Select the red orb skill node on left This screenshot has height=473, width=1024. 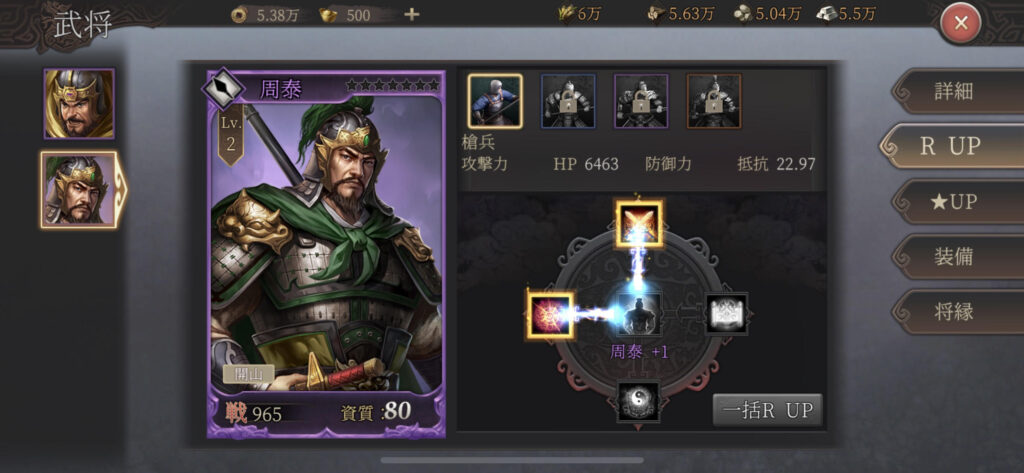[551, 315]
